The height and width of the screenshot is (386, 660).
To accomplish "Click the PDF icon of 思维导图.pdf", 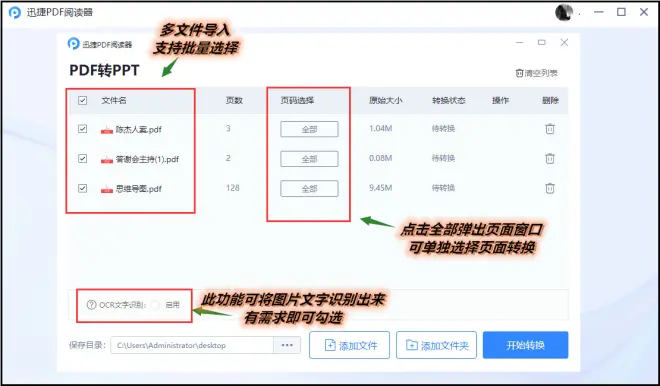I will [x=106, y=189].
